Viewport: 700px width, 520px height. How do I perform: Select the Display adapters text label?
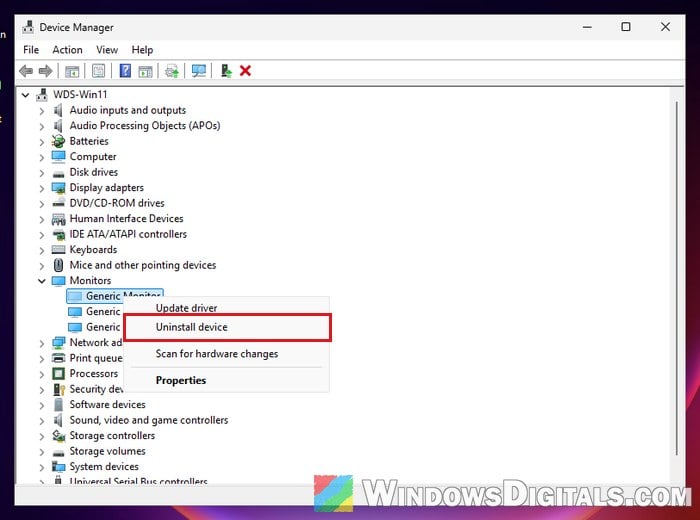coord(107,187)
